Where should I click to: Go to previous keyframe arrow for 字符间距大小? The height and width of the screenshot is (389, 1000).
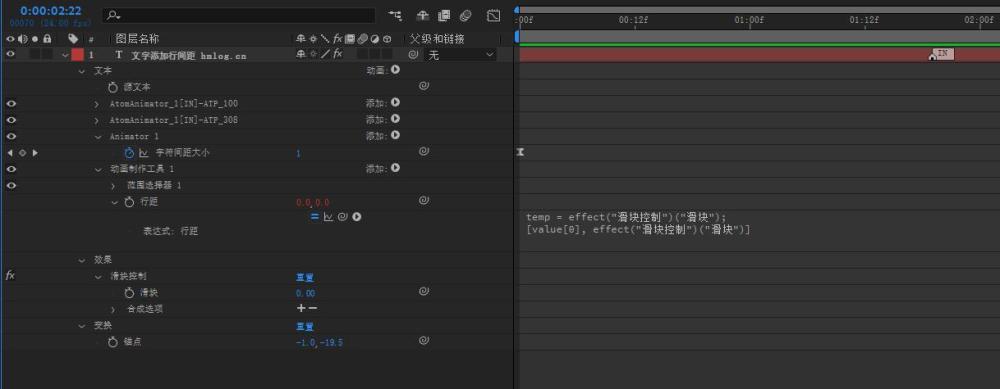point(10,153)
